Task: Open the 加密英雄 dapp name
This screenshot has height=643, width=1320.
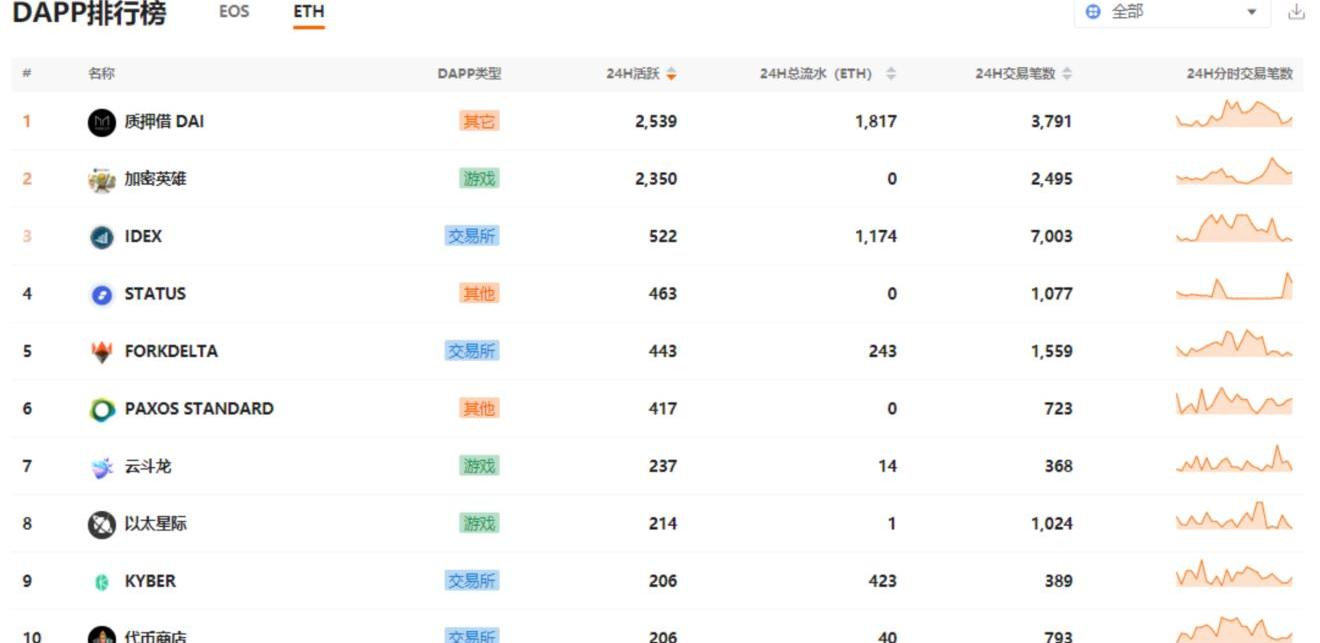Action: click(155, 179)
